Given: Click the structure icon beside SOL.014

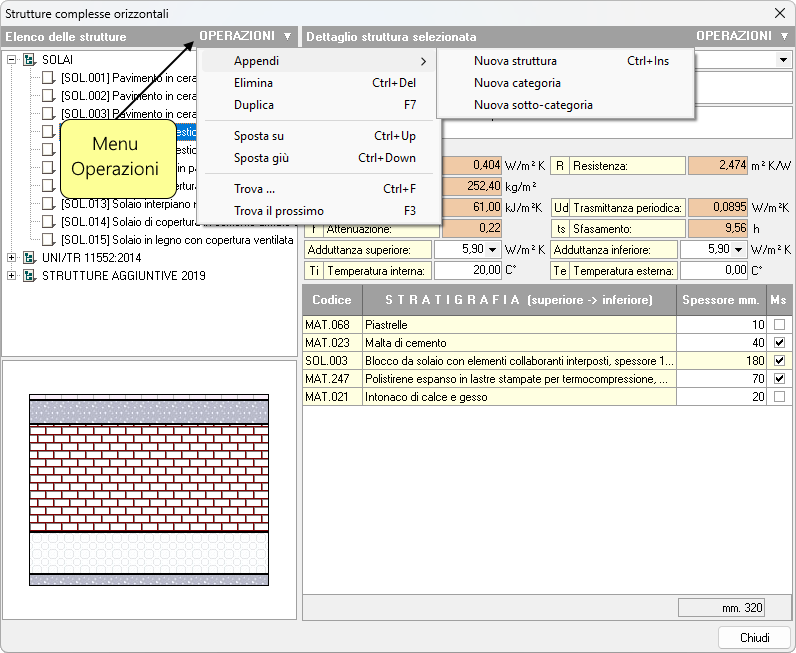Looking at the screenshot, I should click(48, 221).
